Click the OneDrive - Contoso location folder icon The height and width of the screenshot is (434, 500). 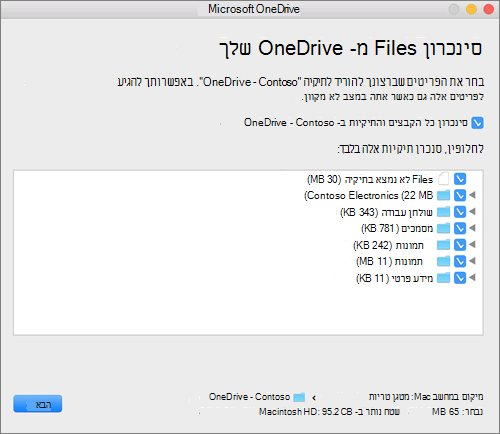tap(299, 397)
